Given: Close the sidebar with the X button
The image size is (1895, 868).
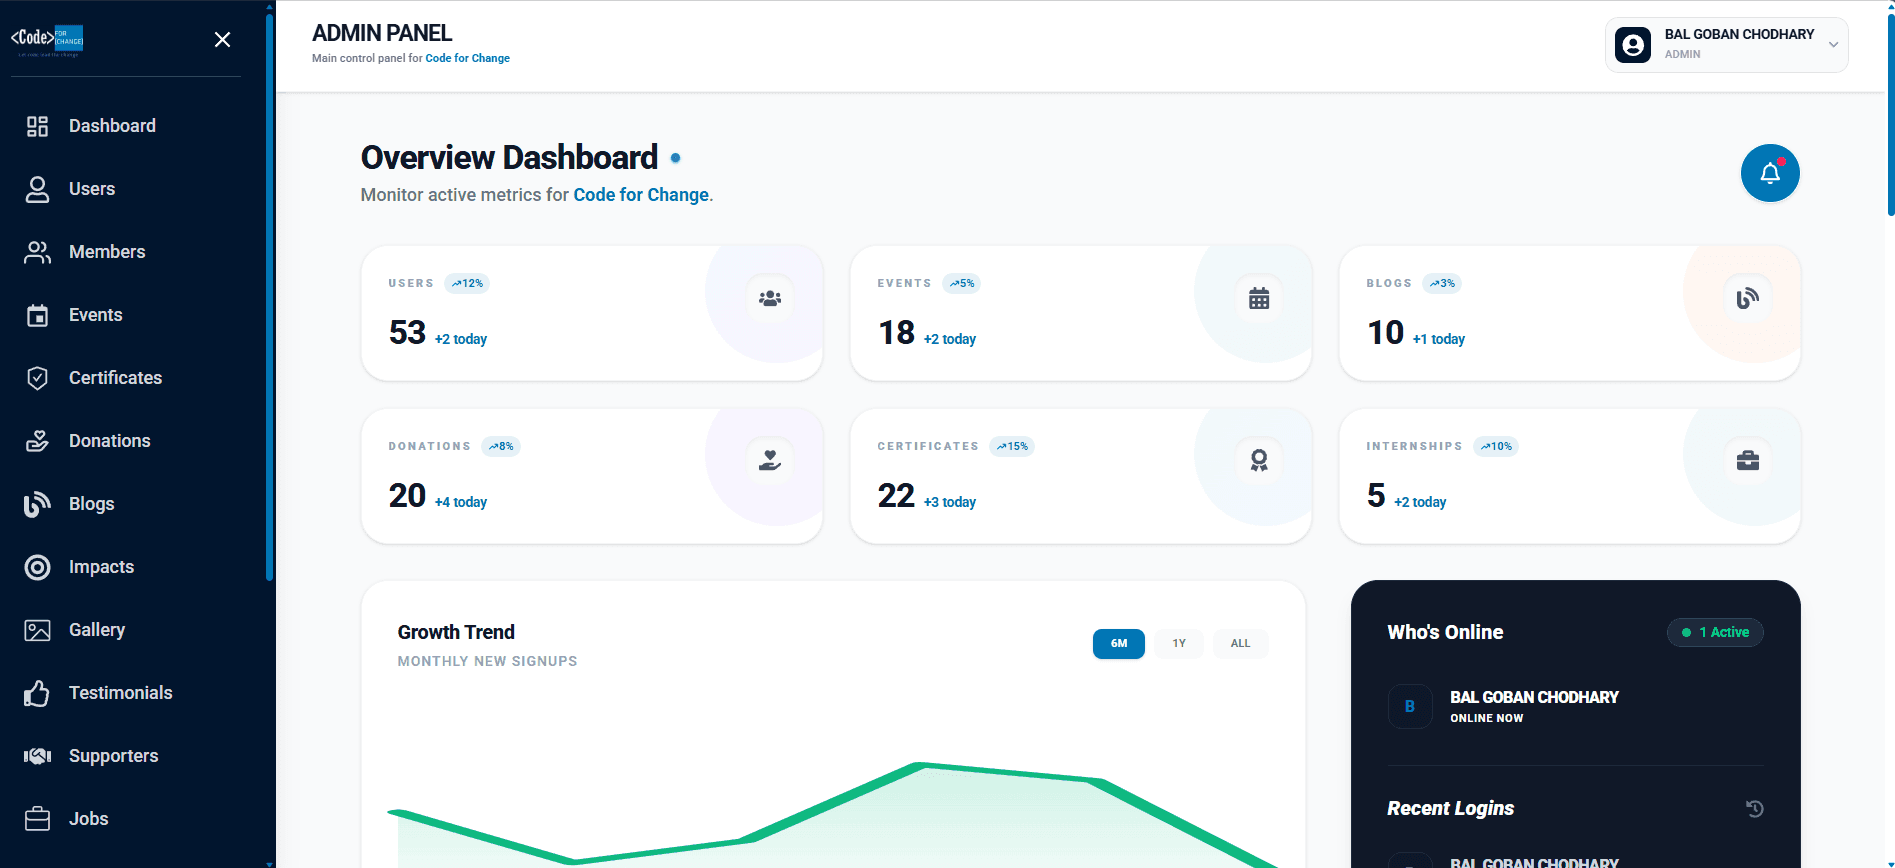Looking at the screenshot, I should click(222, 39).
